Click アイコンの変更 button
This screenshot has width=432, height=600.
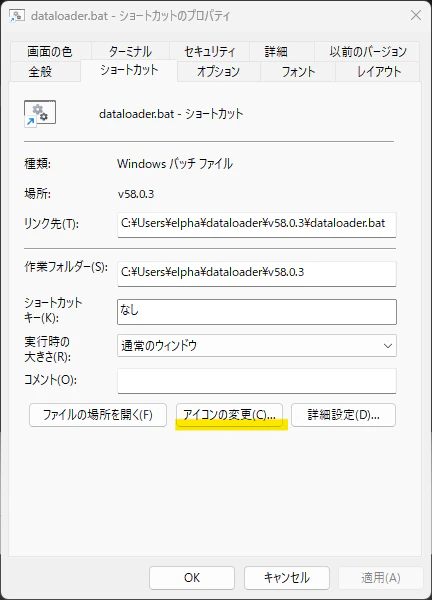(229, 415)
